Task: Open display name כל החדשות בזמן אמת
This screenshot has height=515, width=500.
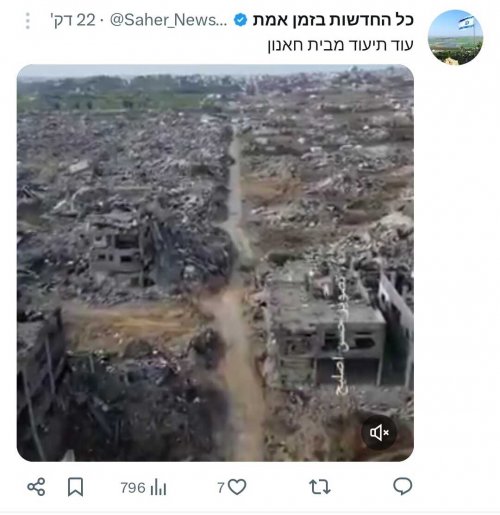Action: pyautogui.click(x=333, y=20)
